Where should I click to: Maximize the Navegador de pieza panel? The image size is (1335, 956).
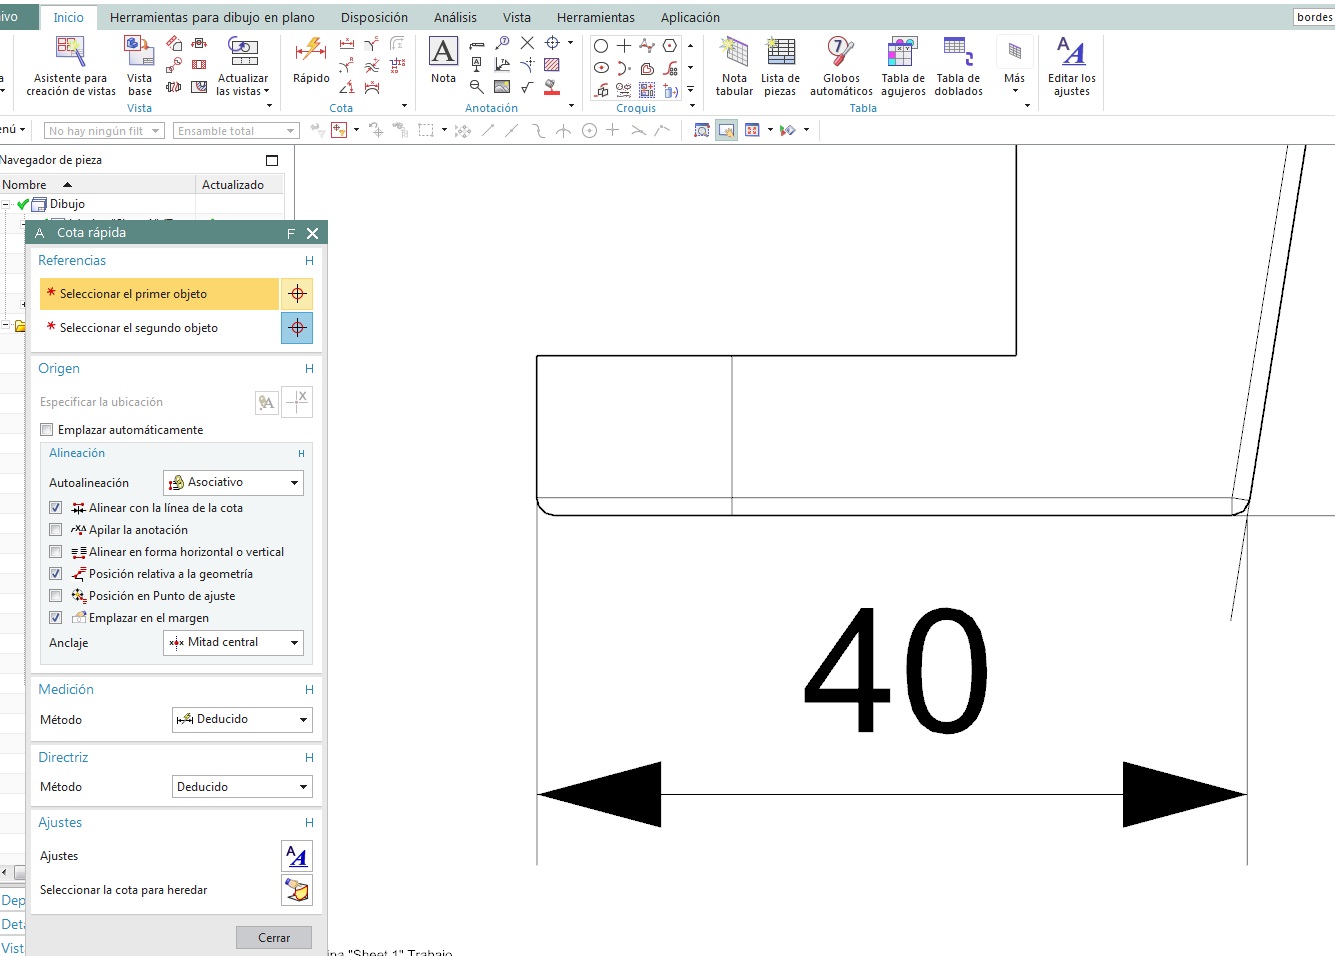[x=272, y=160]
